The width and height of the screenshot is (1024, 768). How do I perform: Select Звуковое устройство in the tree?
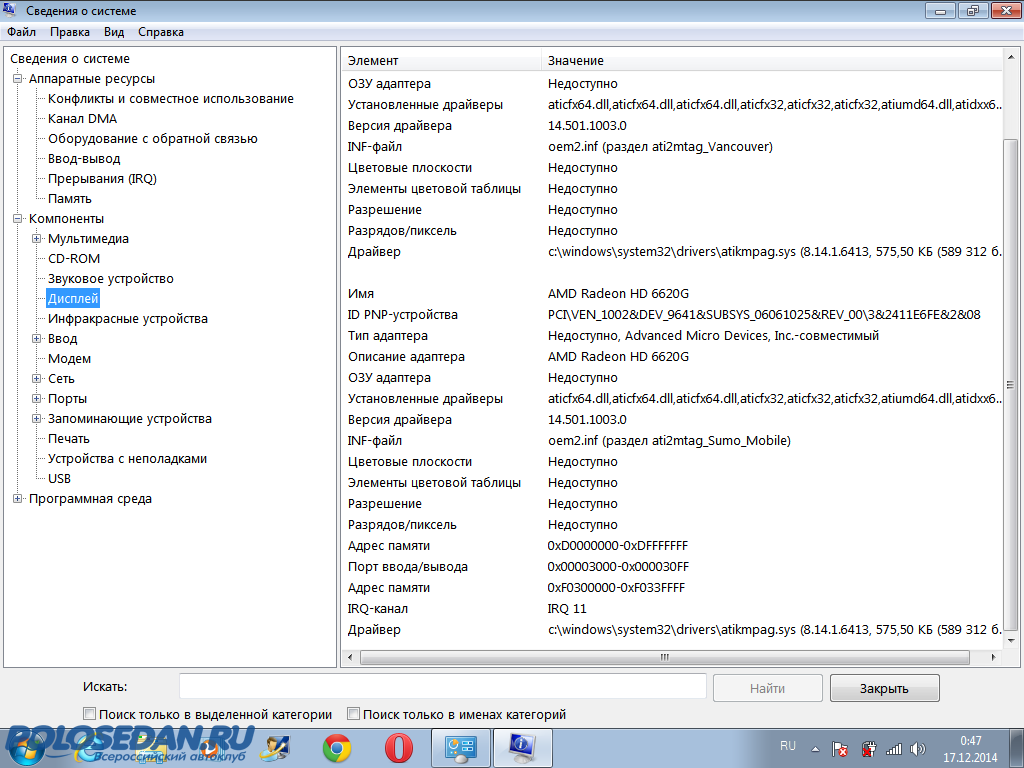(x=110, y=279)
